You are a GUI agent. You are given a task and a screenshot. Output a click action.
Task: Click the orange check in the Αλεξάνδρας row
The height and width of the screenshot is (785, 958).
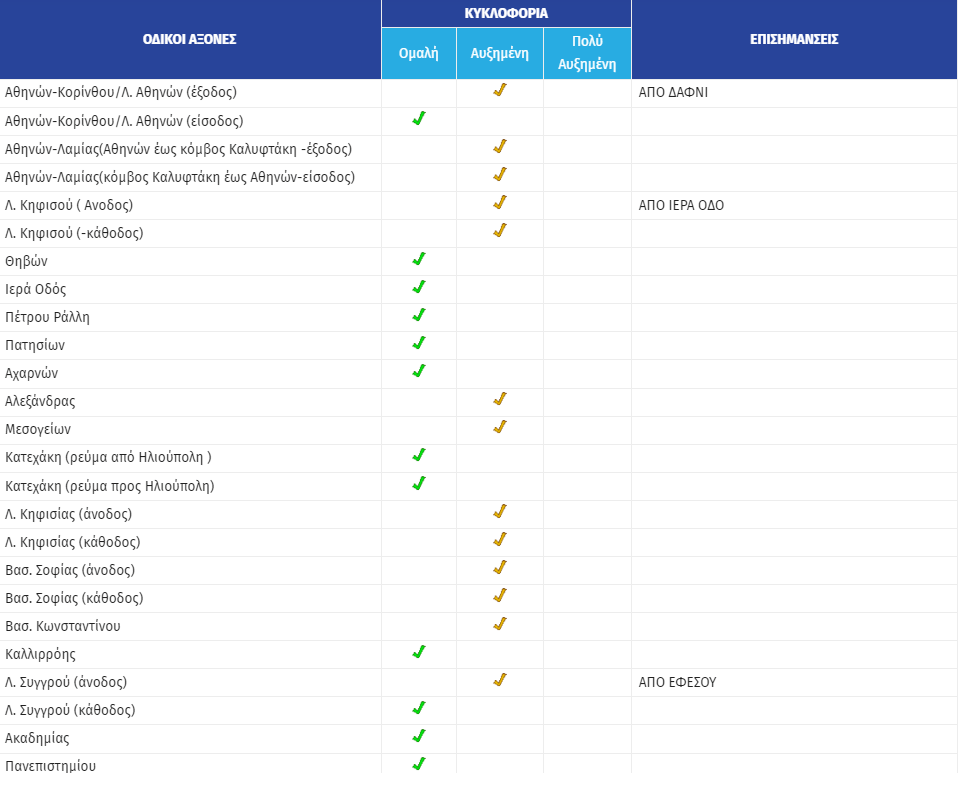(x=500, y=400)
